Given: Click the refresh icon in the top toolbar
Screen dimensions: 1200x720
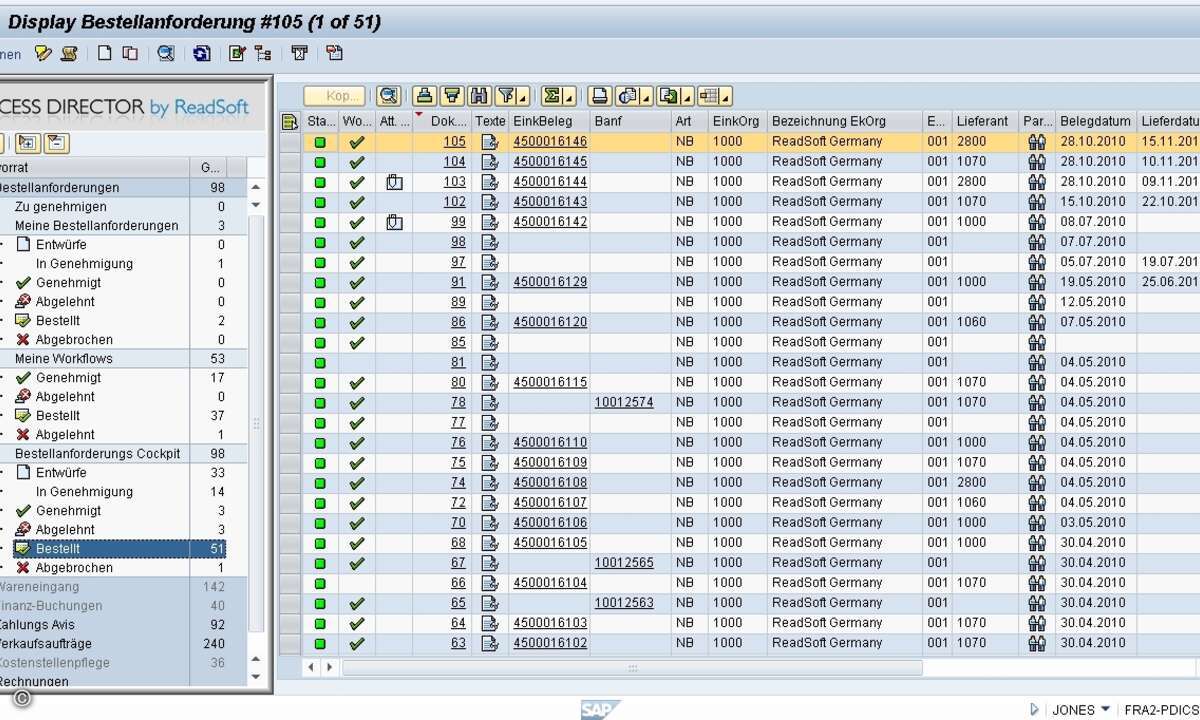Looking at the screenshot, I should (202, 54).
